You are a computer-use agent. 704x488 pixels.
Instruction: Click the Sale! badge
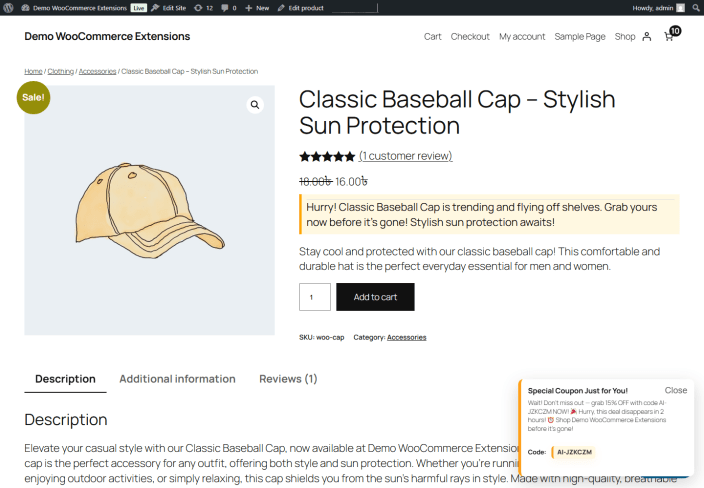(33, 97)
